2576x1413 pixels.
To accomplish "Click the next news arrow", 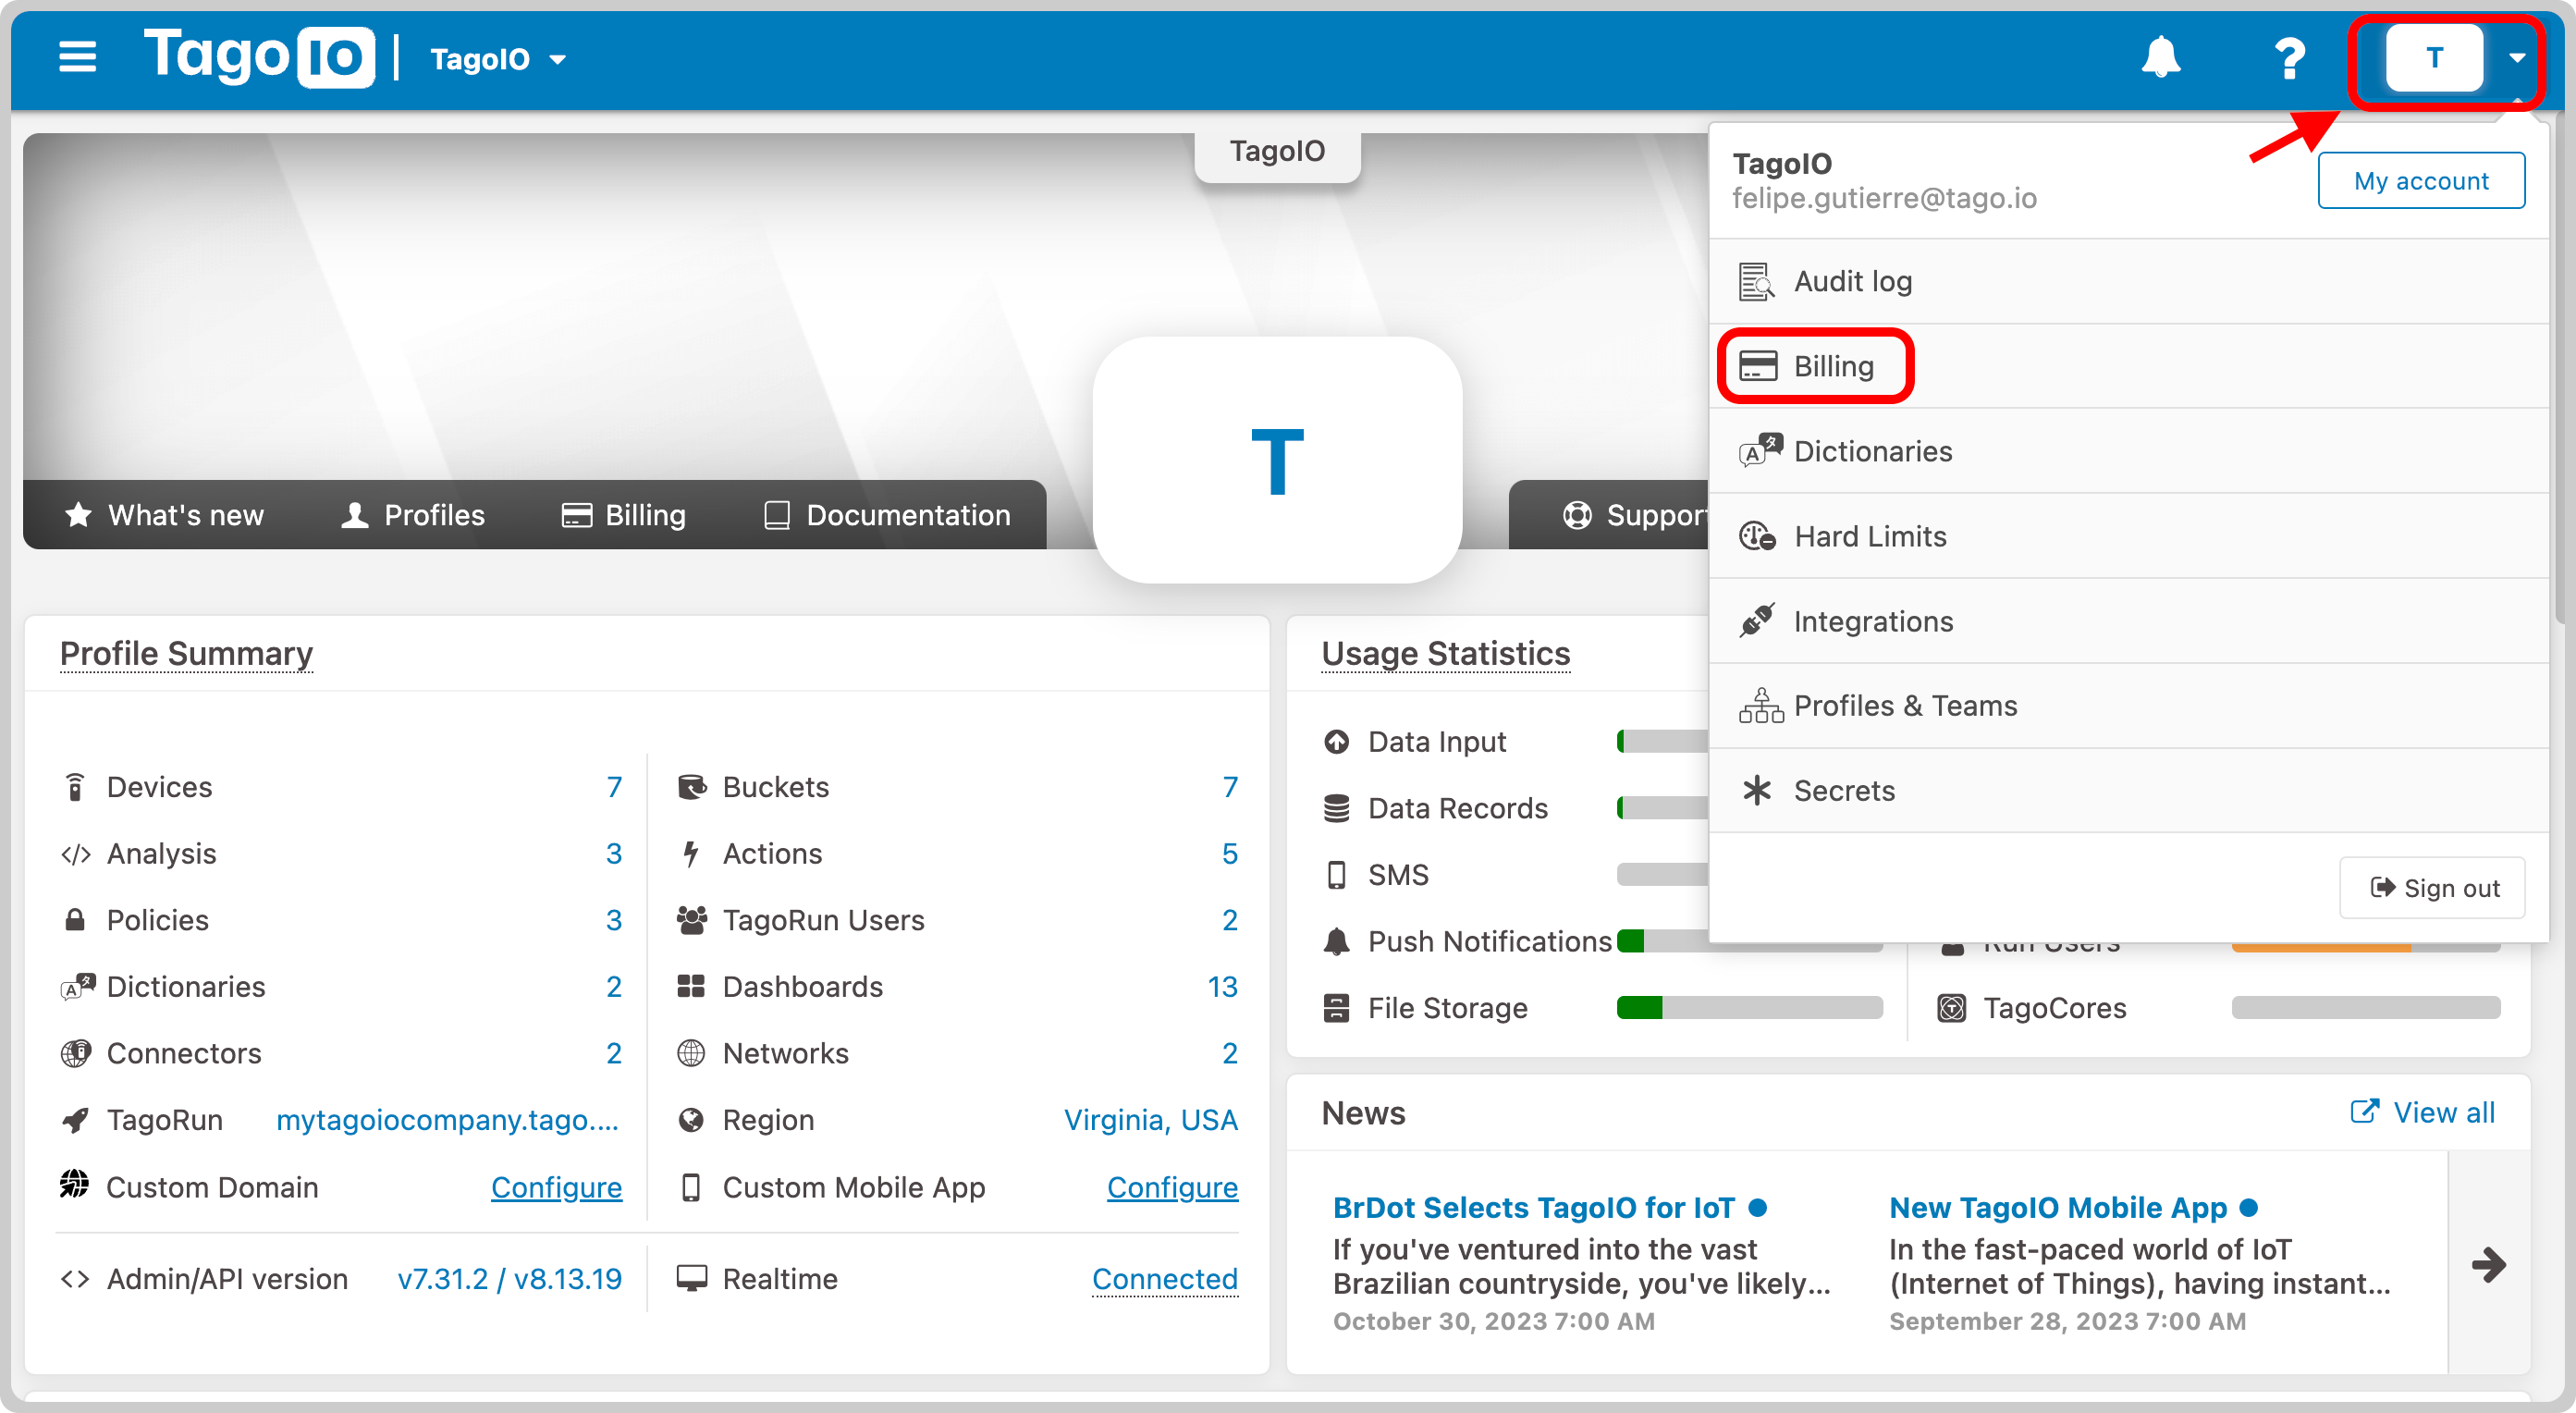I will (x=2488, y=1265).
